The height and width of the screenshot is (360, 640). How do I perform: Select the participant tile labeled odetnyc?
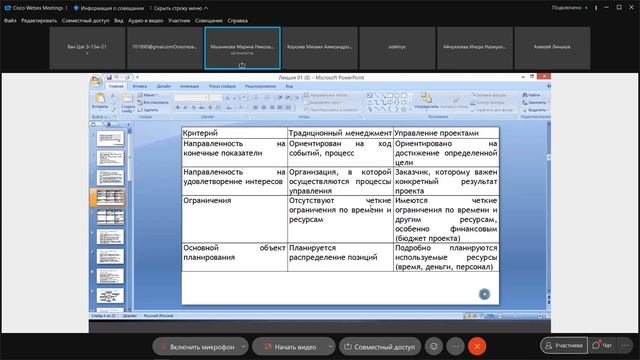point(397,48)
